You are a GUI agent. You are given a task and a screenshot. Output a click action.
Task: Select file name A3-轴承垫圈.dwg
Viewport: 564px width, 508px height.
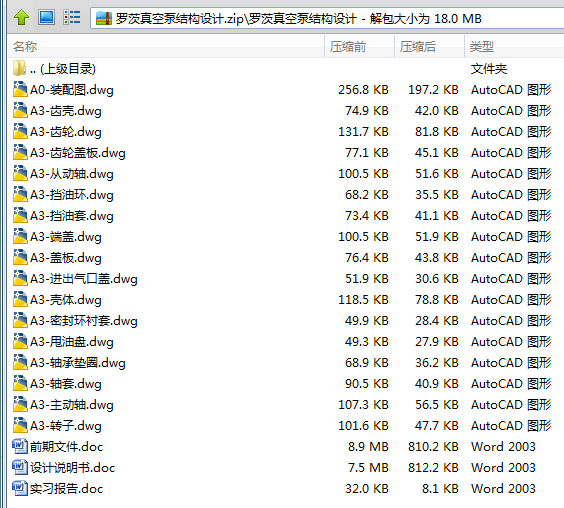pos(78,363)
